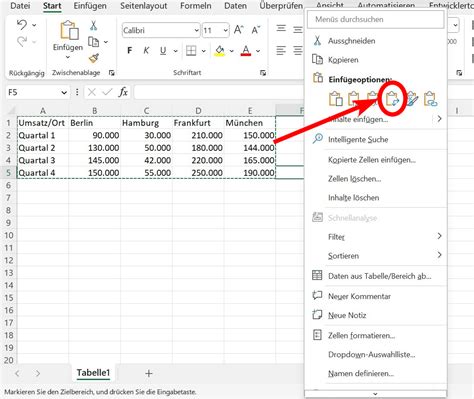Click the fx insert function icon
The height and width of the screenshot is (399, 474).
point(123,92)
